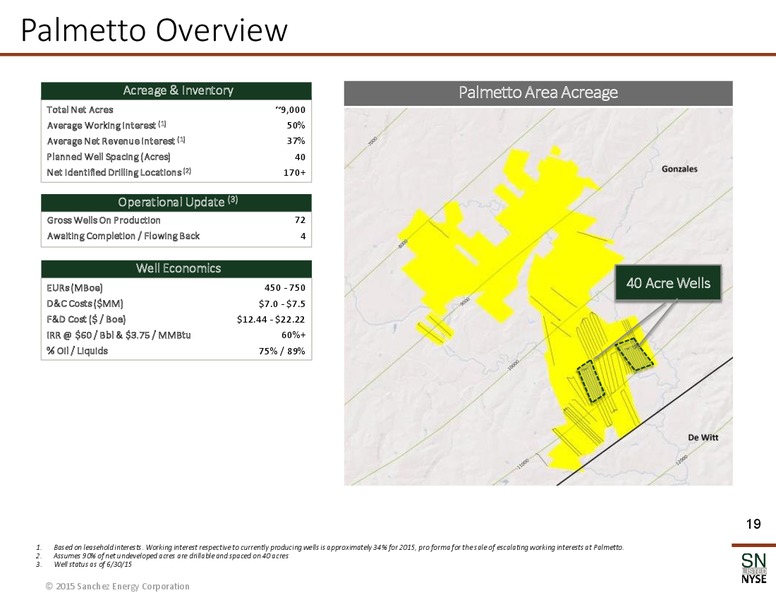Select the $7.0 - $7.5 cost value
Viewport: 776px width, 600px height.
(282, 303)
